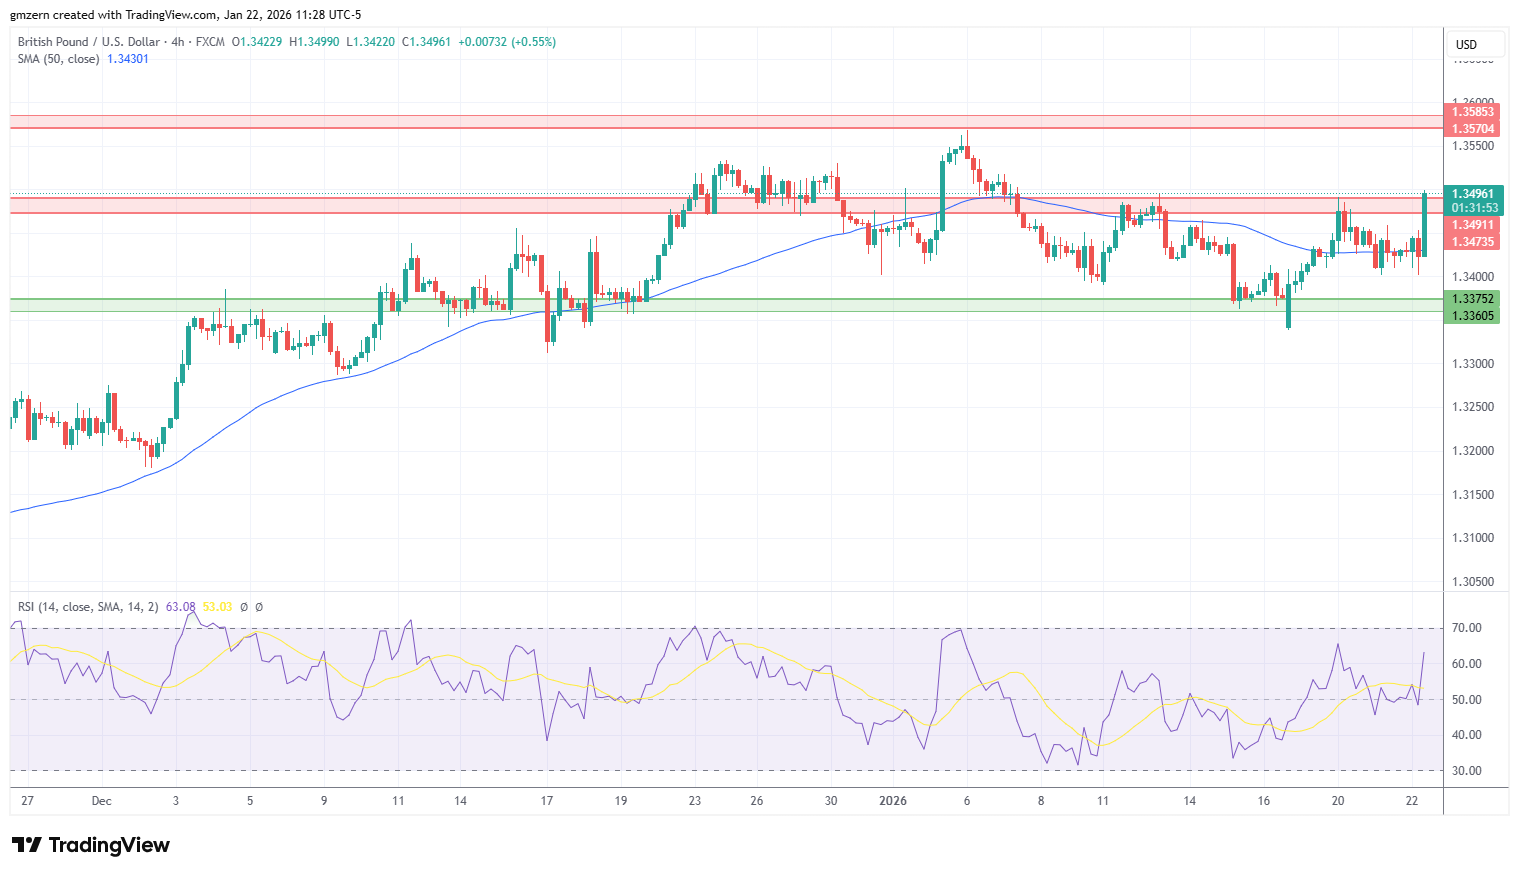Click the RSI moving average value 53.03
Screen dimensions: 1519x875
(217, 607)
